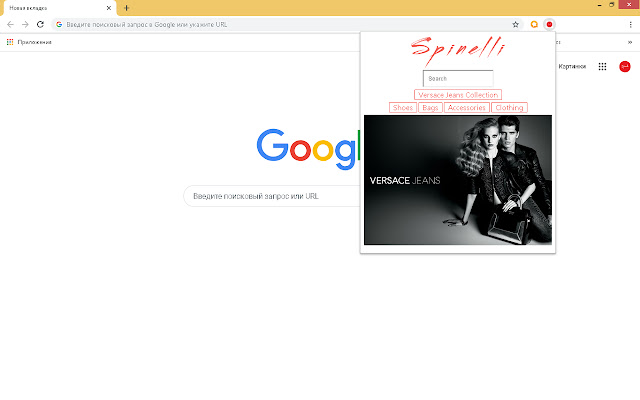Open the Картинки link

coord(572,67)
